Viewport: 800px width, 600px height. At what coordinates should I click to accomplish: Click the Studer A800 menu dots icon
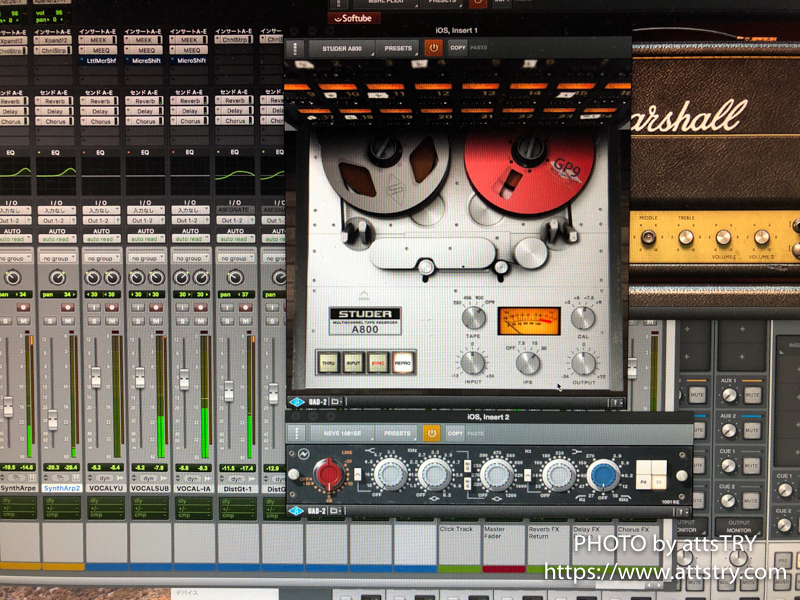coord(298,48)
